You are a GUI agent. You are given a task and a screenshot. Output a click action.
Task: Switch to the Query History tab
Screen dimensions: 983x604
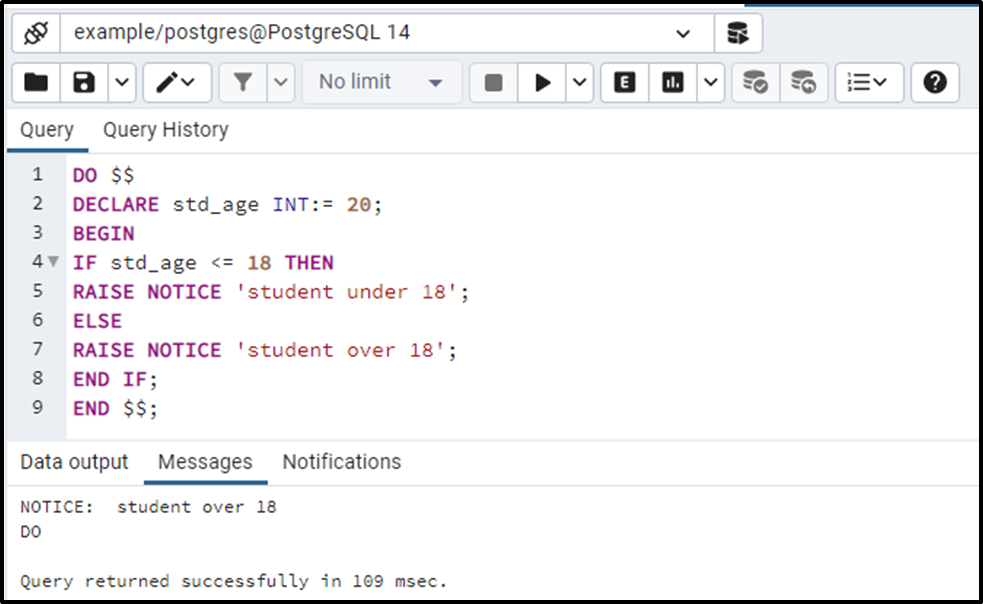[164, 130]
